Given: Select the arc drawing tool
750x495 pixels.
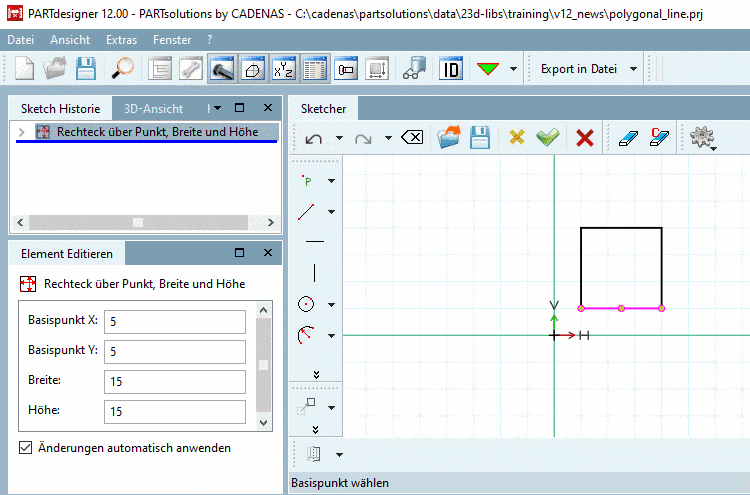Looking at the screenshot, I should coord(307,335).
